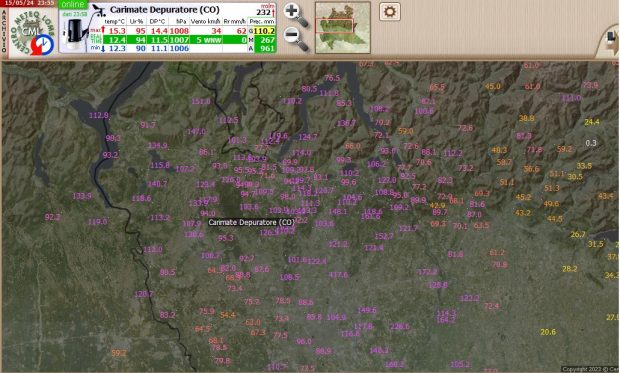
Task: Select map station reading 152.7
Action: click(x=384, y=236)
